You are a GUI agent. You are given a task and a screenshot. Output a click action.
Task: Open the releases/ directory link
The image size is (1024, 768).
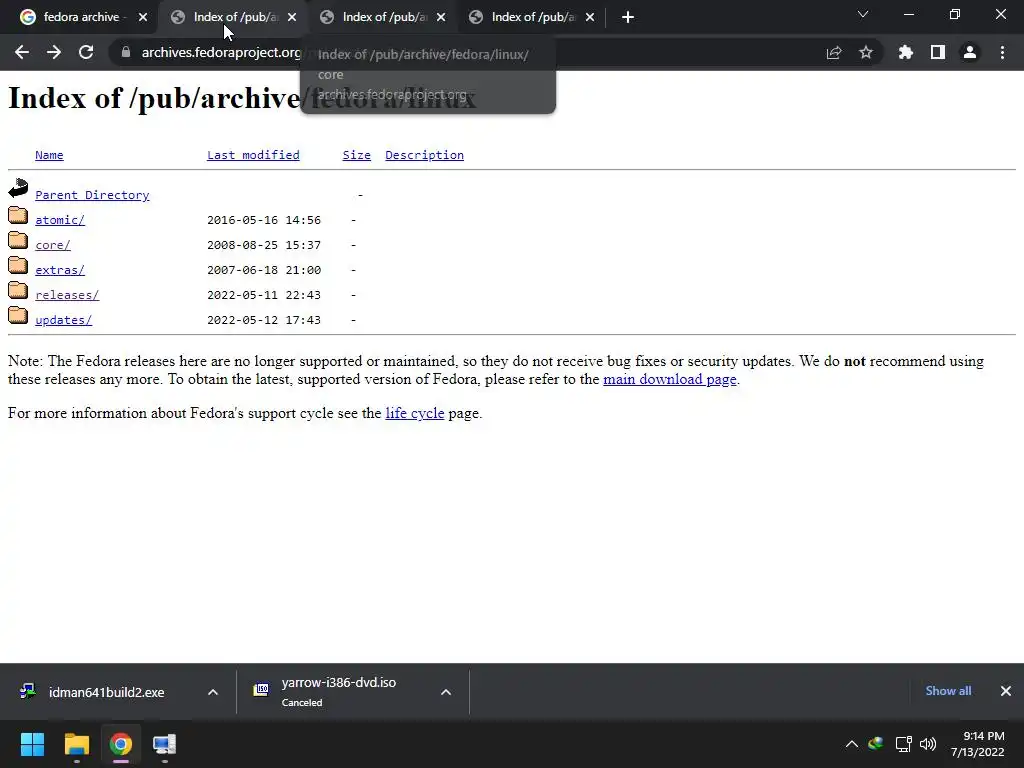coord(67,295)
